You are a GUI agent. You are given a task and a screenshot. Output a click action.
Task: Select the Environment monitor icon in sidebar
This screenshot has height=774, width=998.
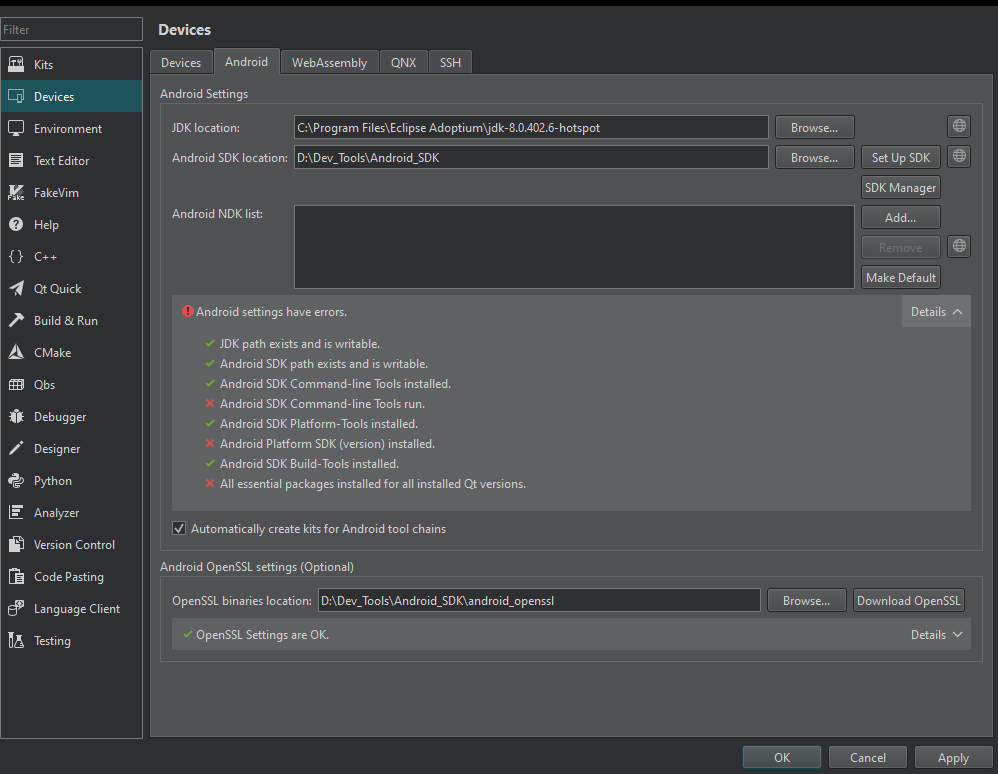[x=16, y=128]
